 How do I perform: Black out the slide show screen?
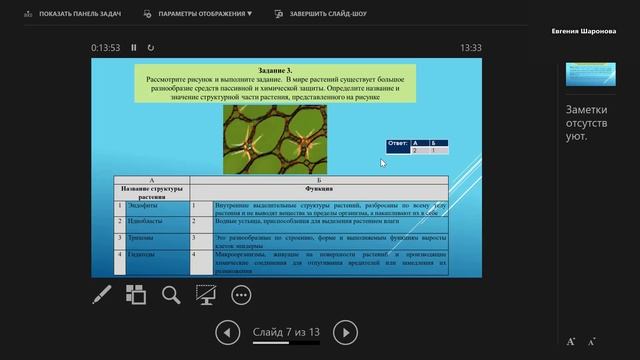tap(206, 295)
